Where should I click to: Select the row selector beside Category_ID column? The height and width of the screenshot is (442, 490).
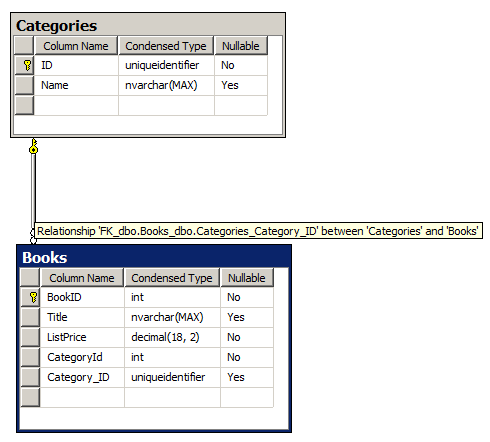(30, 377)
